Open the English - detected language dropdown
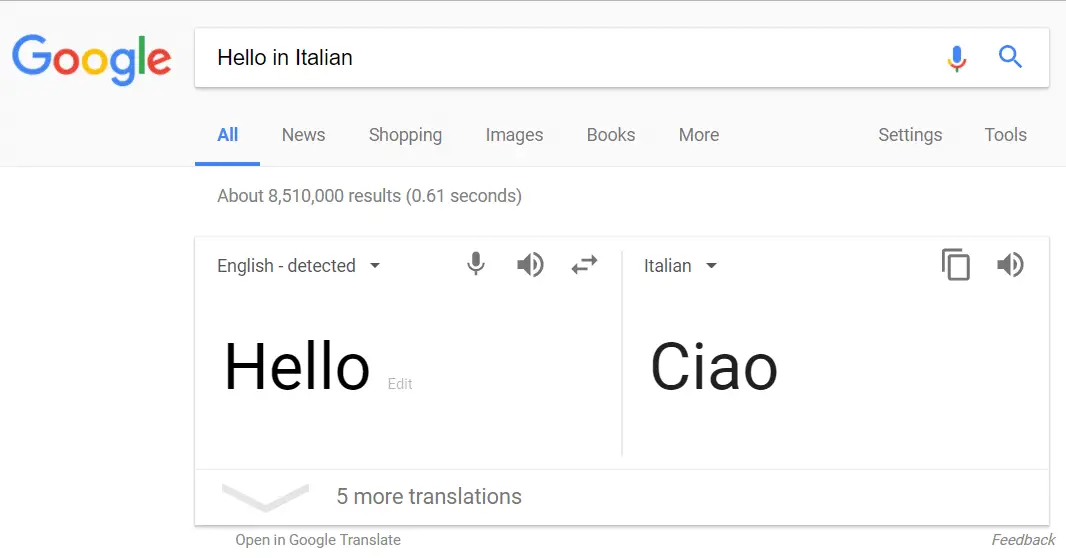The height and width of the screenshot is (558, 1066). (298, 266)
